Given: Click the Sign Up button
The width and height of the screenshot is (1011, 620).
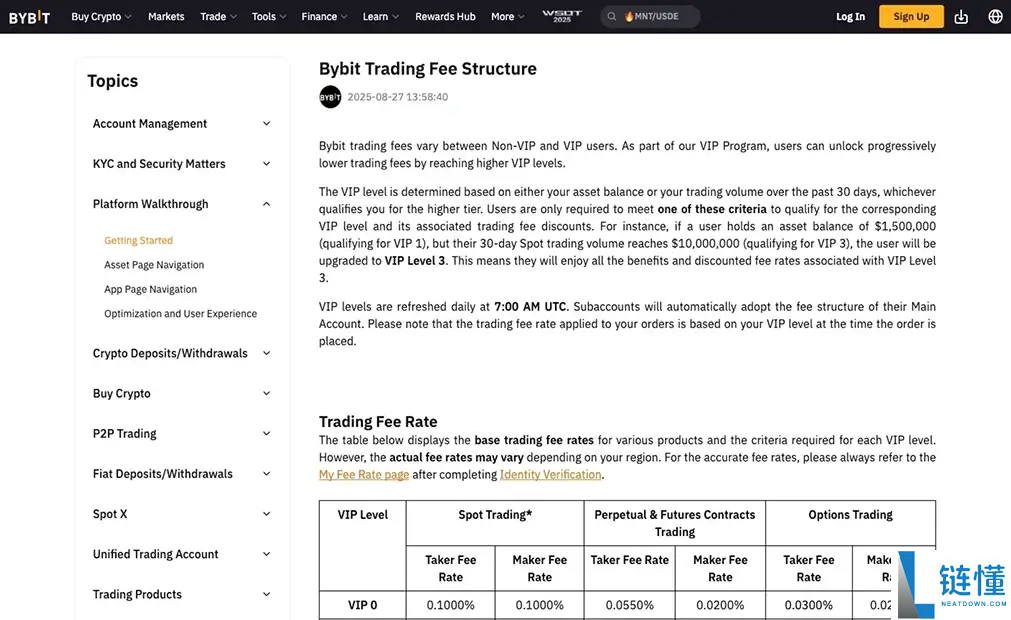Looking at the screenshot, I should pyautogui.click(x=911, y=17).
